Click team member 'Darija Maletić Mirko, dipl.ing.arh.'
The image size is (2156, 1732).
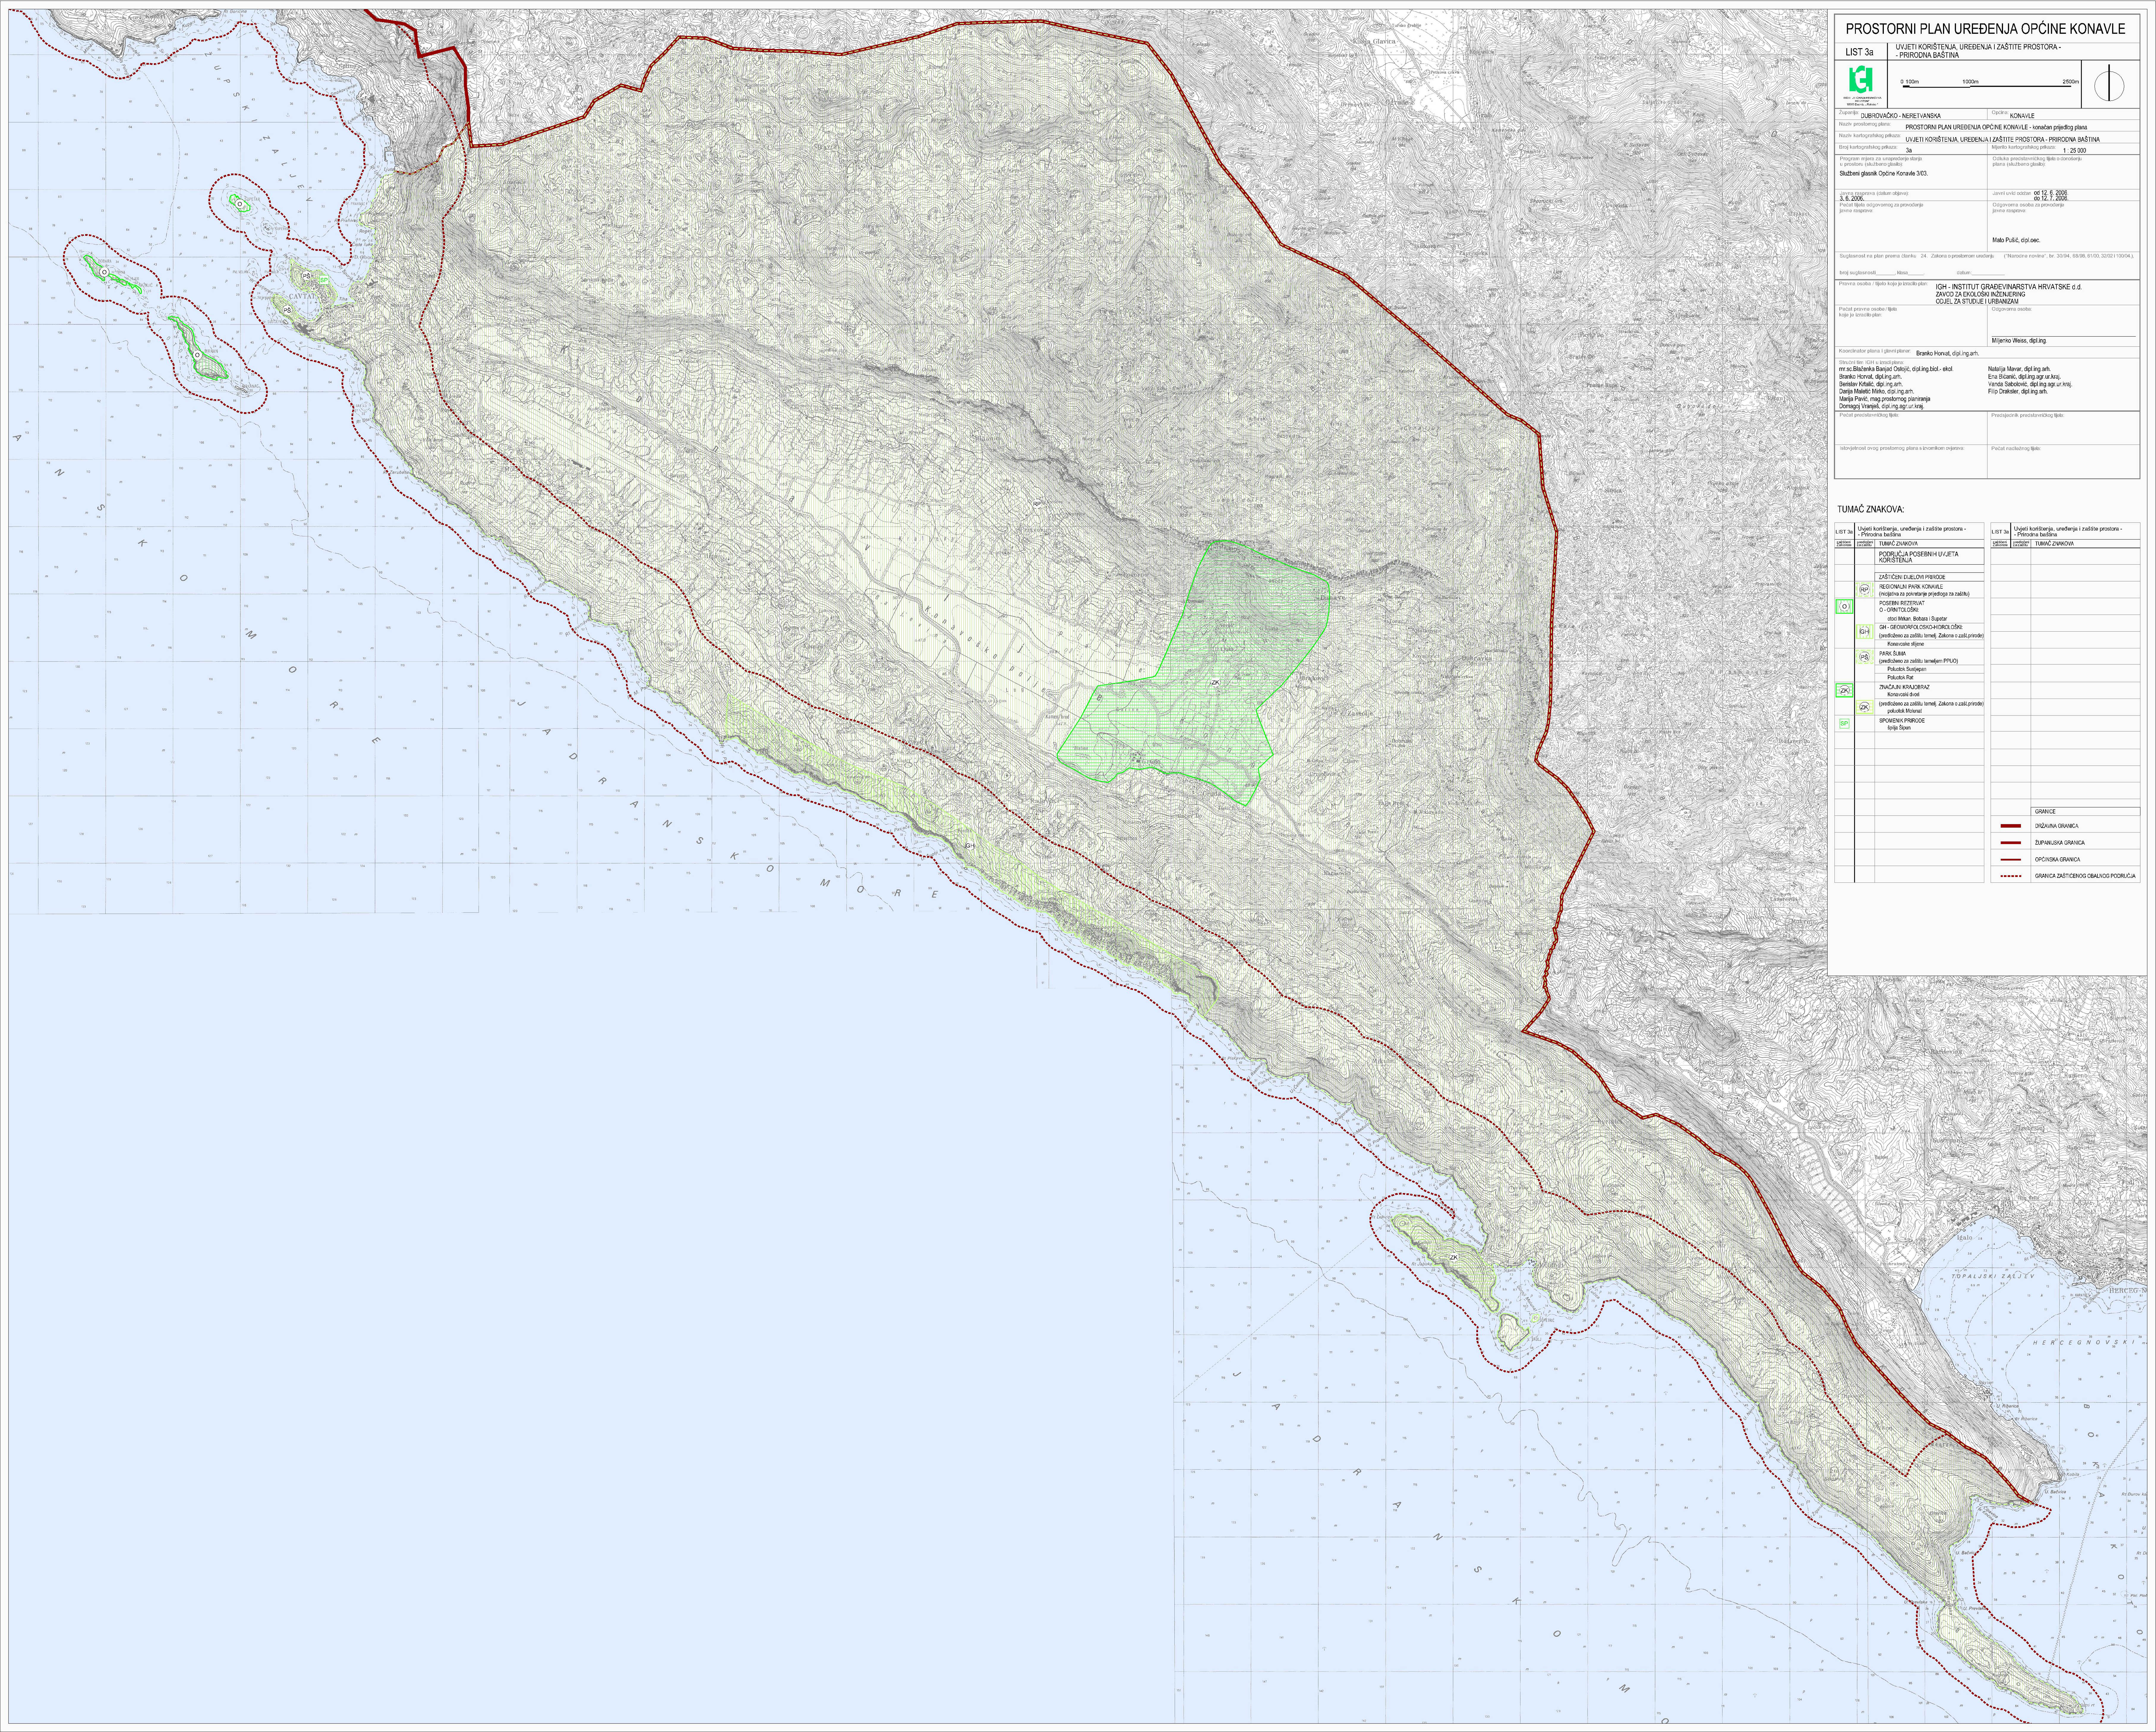pos(1877,391)
